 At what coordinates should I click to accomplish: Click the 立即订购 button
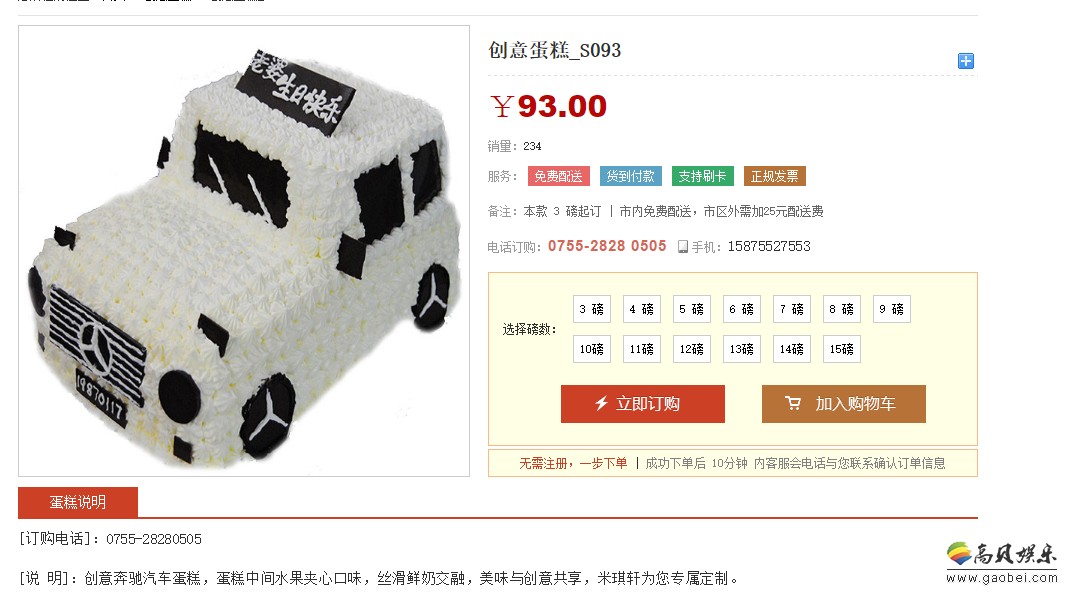coord(643,404)
